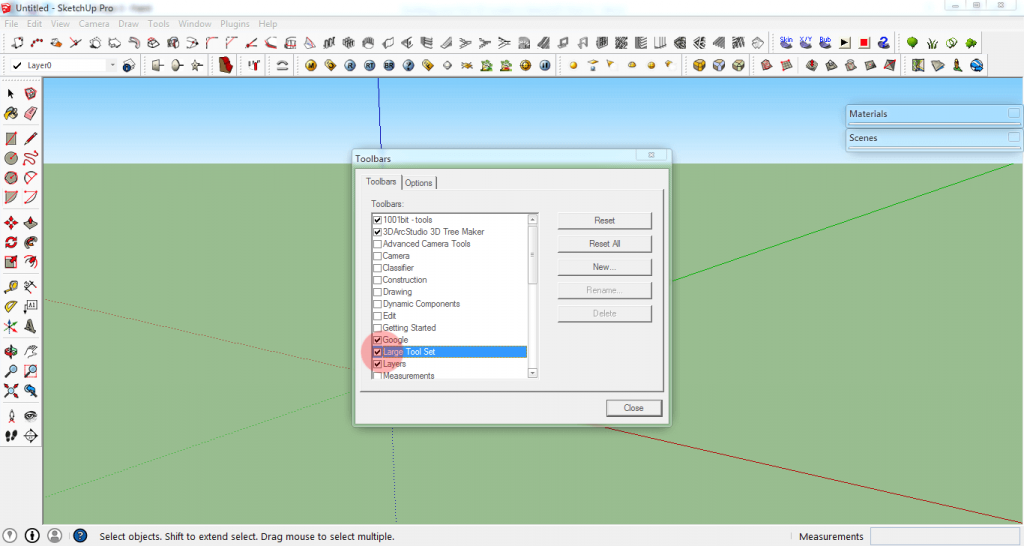
Task: Expand the Scenes panel
Action: [x=1014, y=138]
